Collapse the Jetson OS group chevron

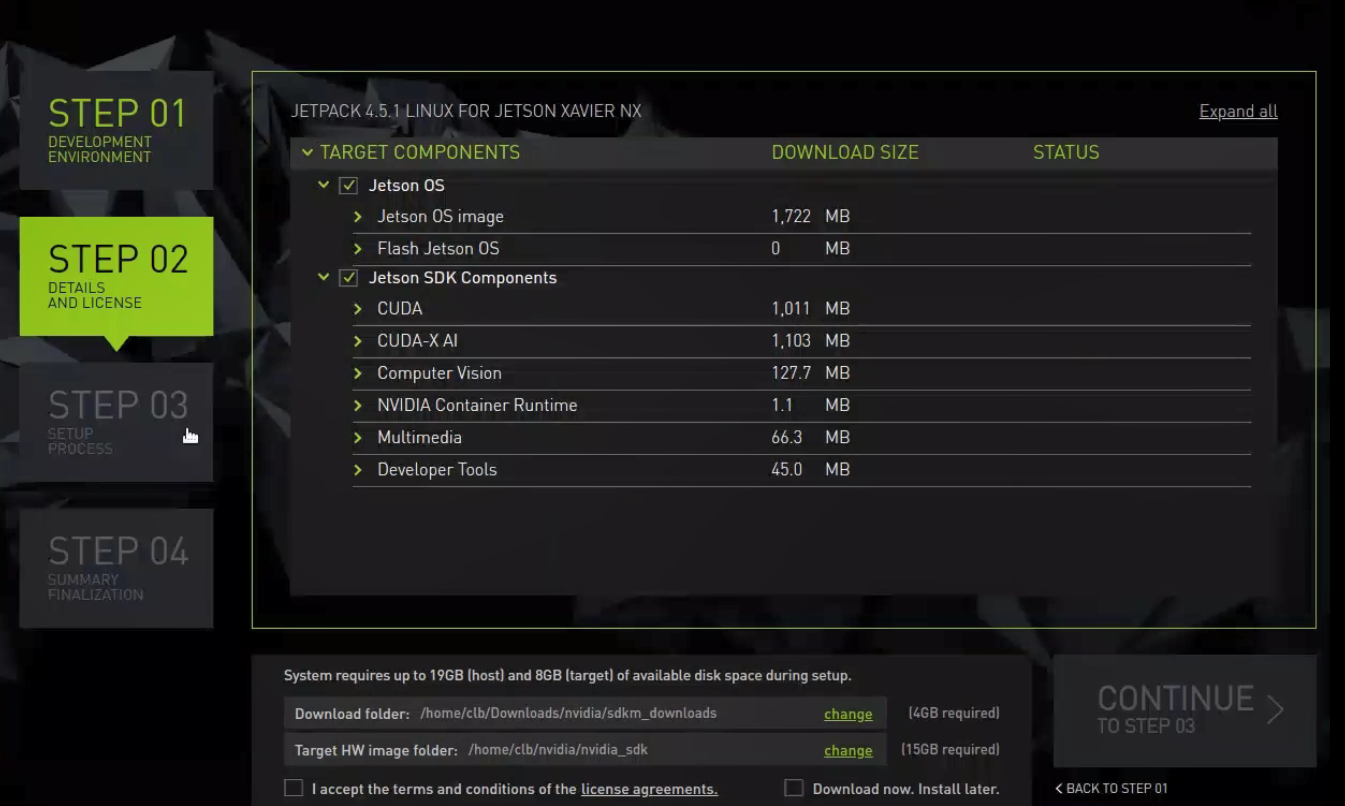coord(323,185)
